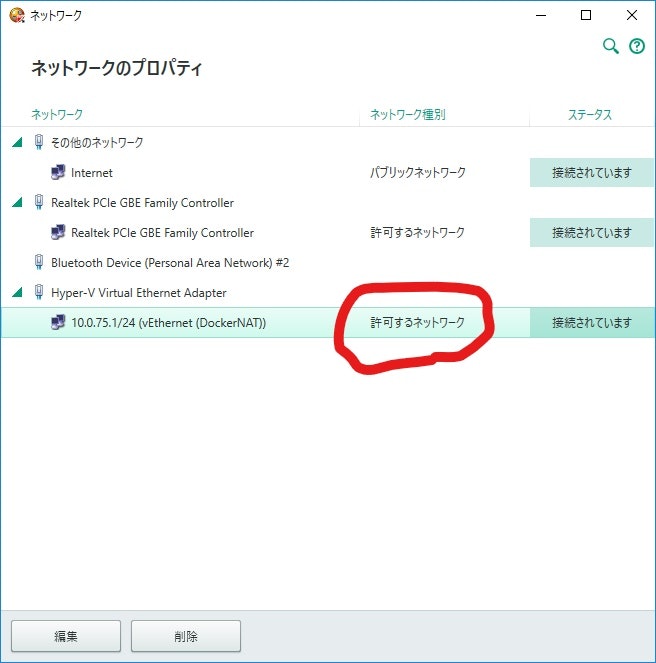Select the Hyper-V Virtual Ethernet Adapter group label
The width and height of the screenshot is (656, 663).
pos(139,293)
